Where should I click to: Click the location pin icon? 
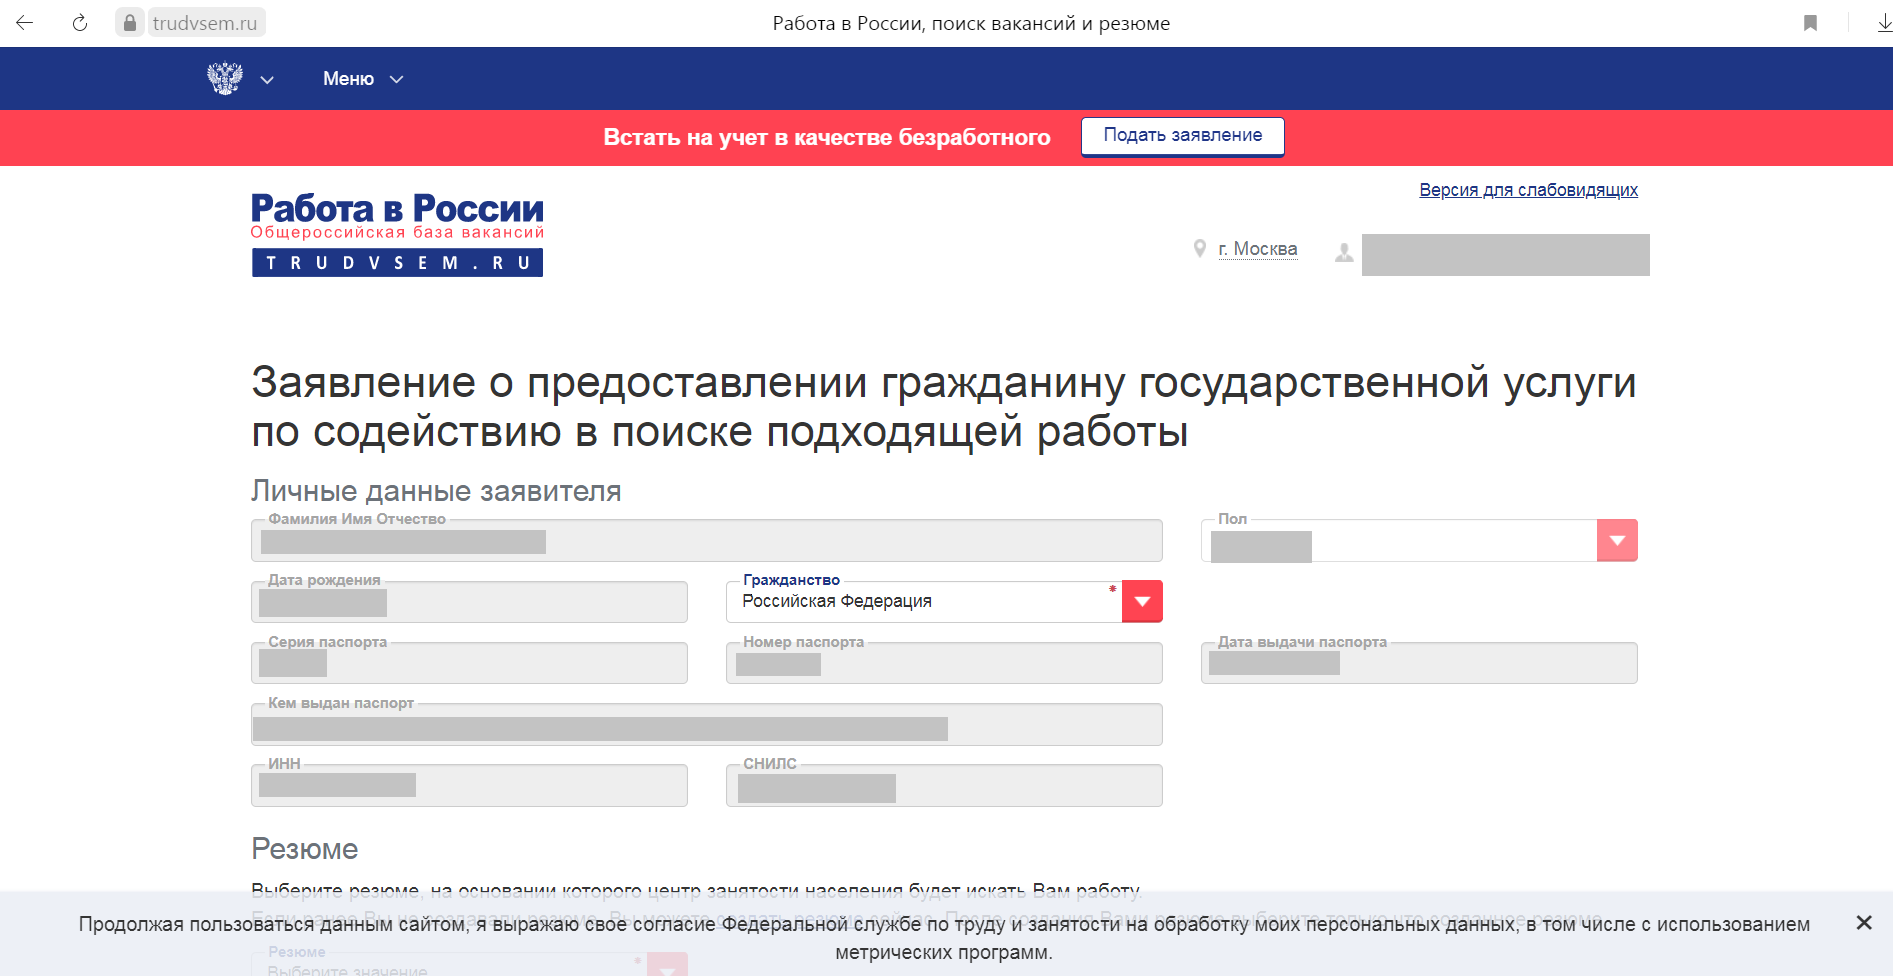1200,249
